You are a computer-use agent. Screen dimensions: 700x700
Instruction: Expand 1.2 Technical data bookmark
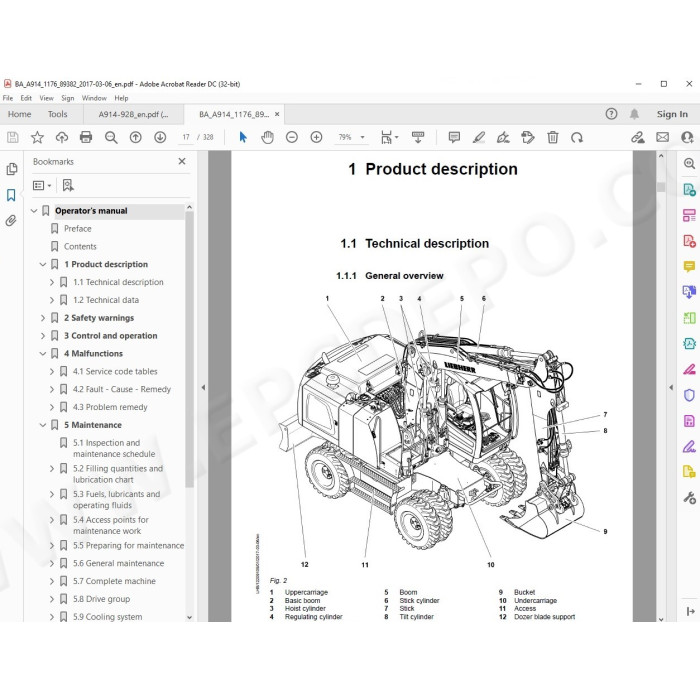coord(52,300)
